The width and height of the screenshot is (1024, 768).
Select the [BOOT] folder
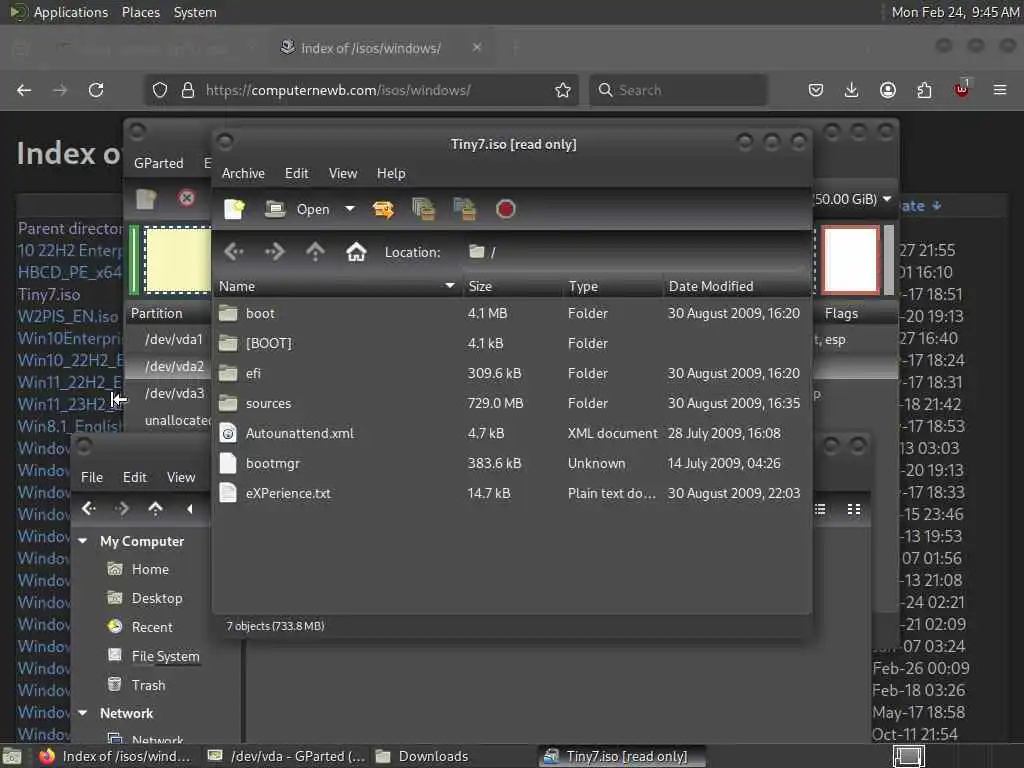[512, 344]
